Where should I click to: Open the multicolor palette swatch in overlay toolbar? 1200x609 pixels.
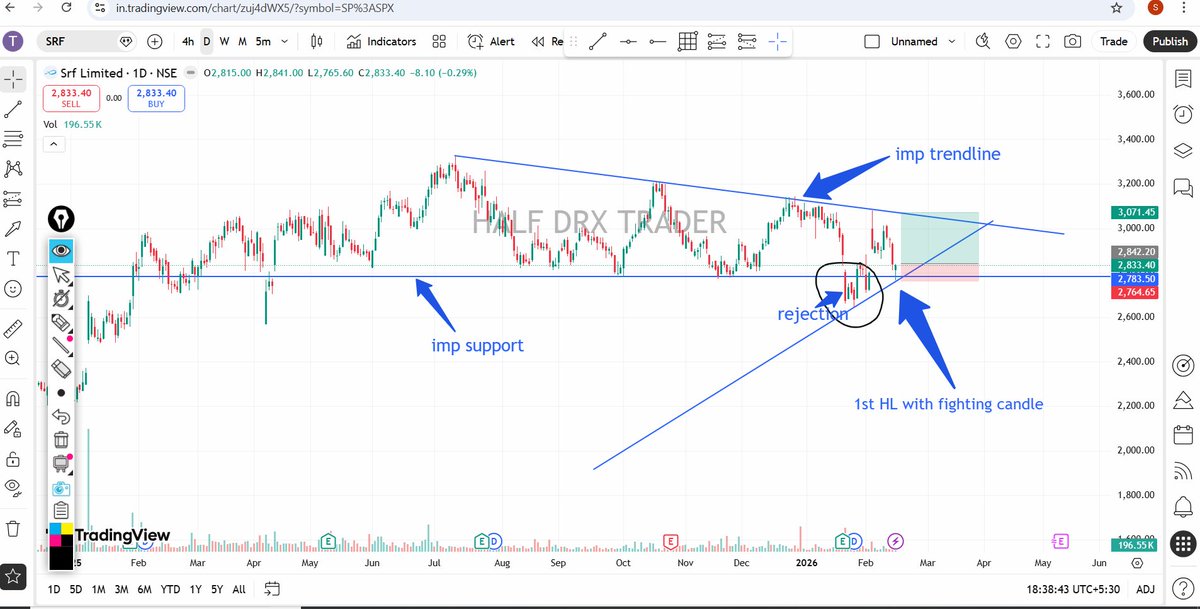tap(61, 534)
